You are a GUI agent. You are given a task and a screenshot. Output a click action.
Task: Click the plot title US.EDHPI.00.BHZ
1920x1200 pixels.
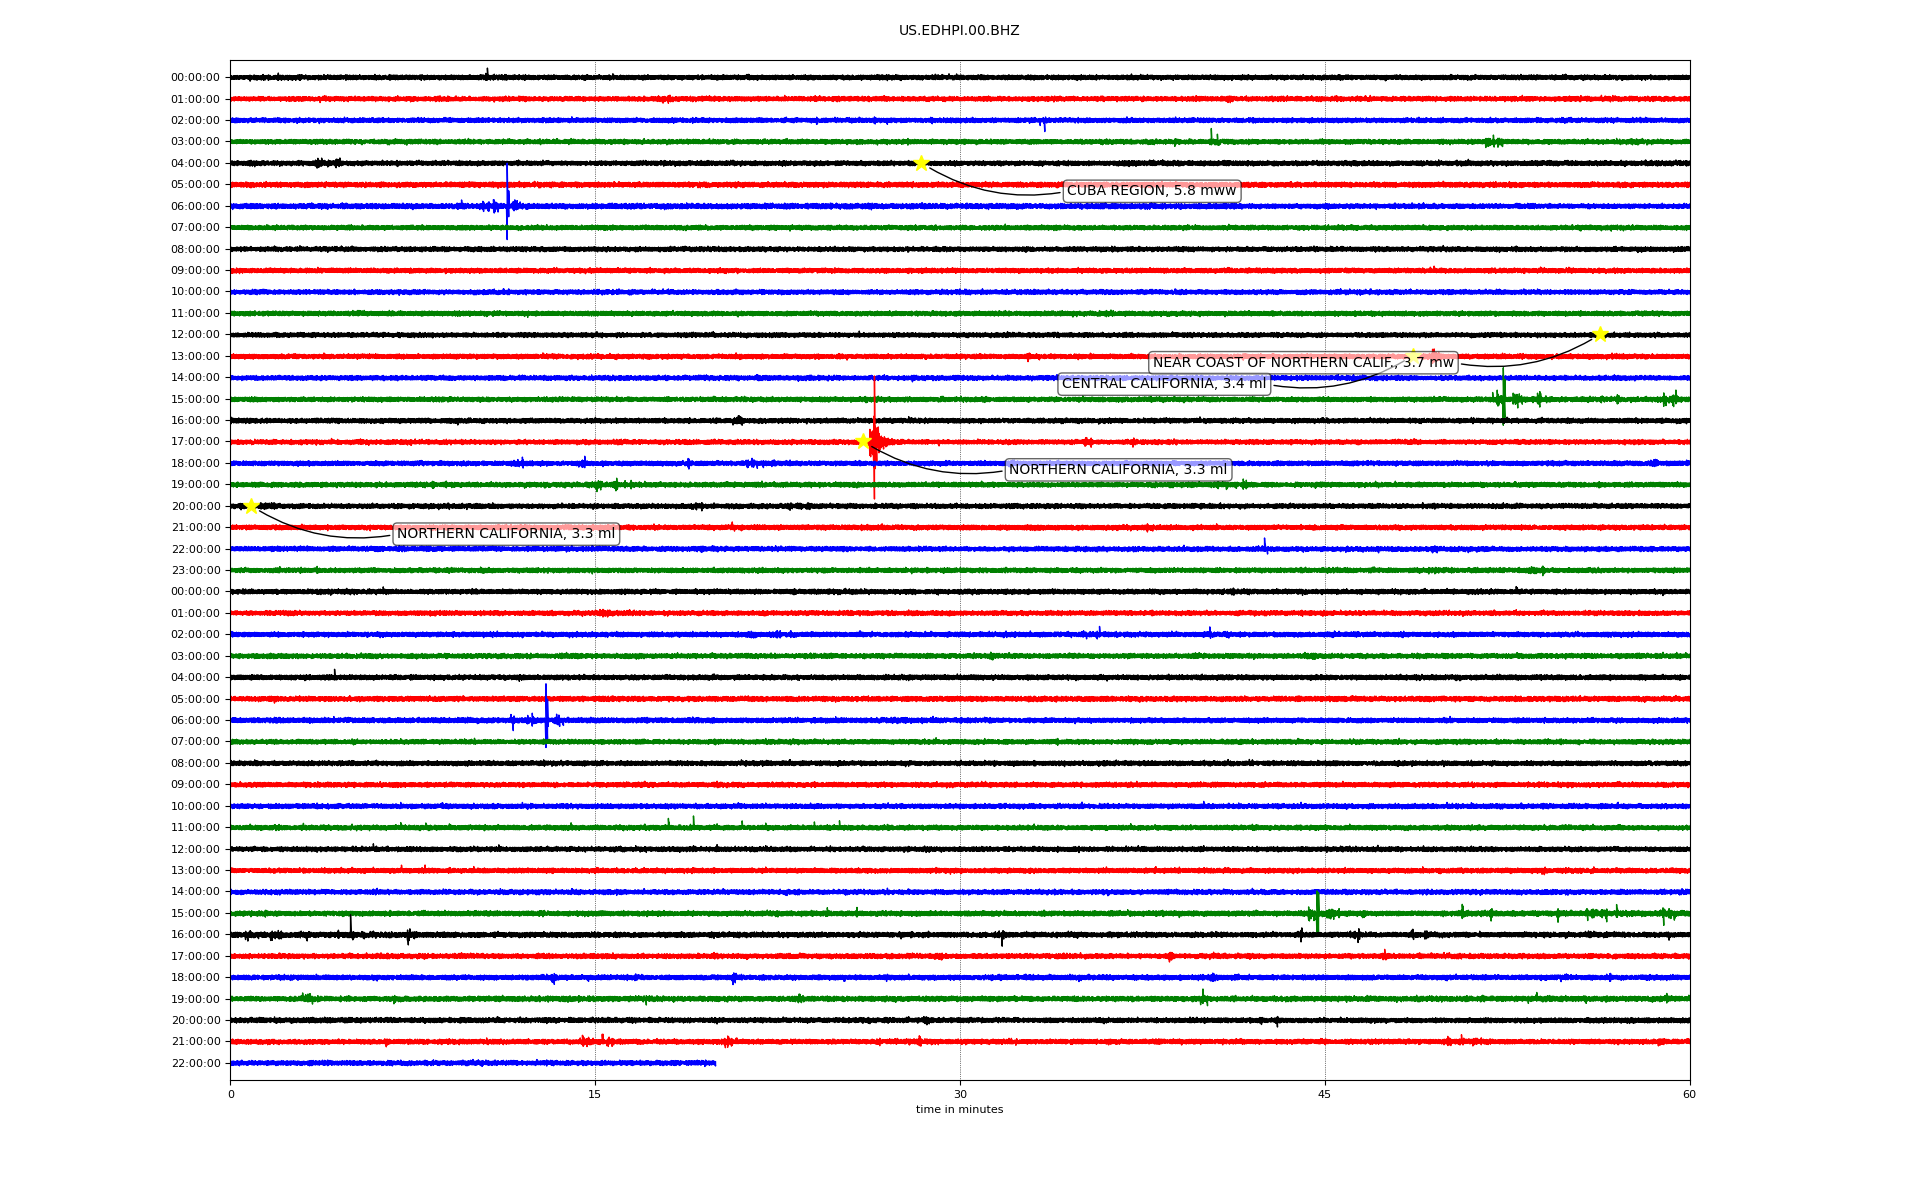(959, 31)
